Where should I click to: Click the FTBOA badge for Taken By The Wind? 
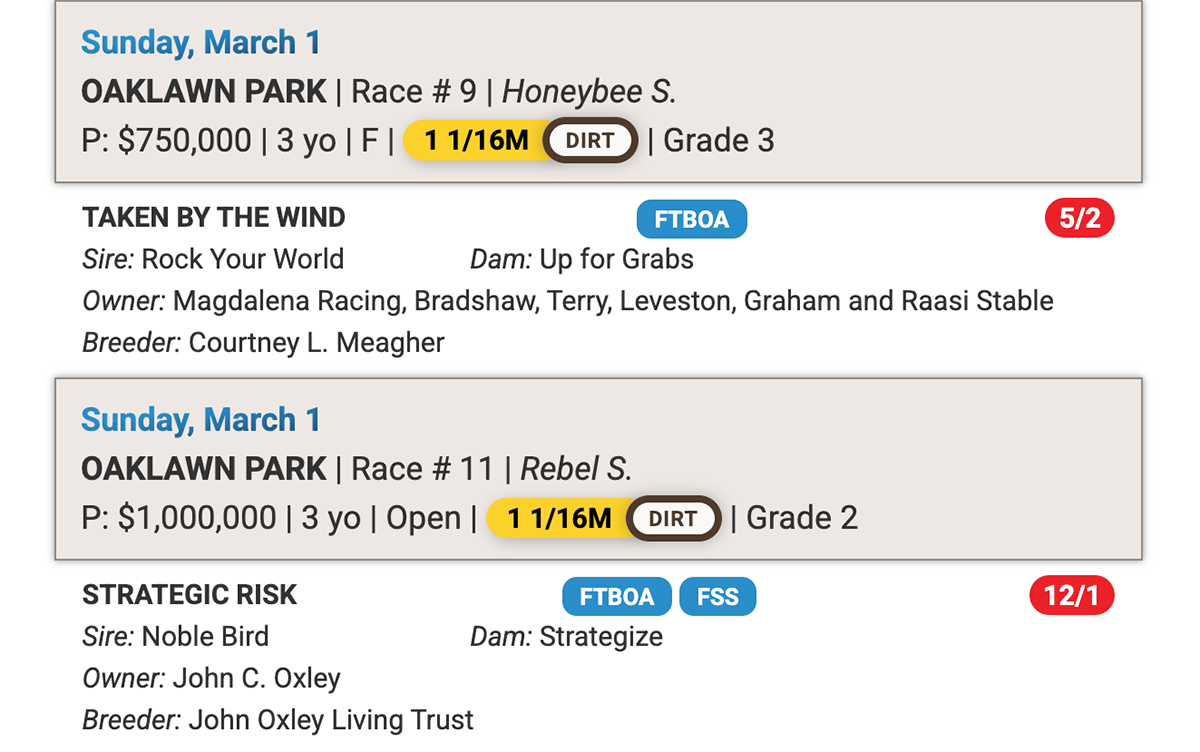[691, 219]
